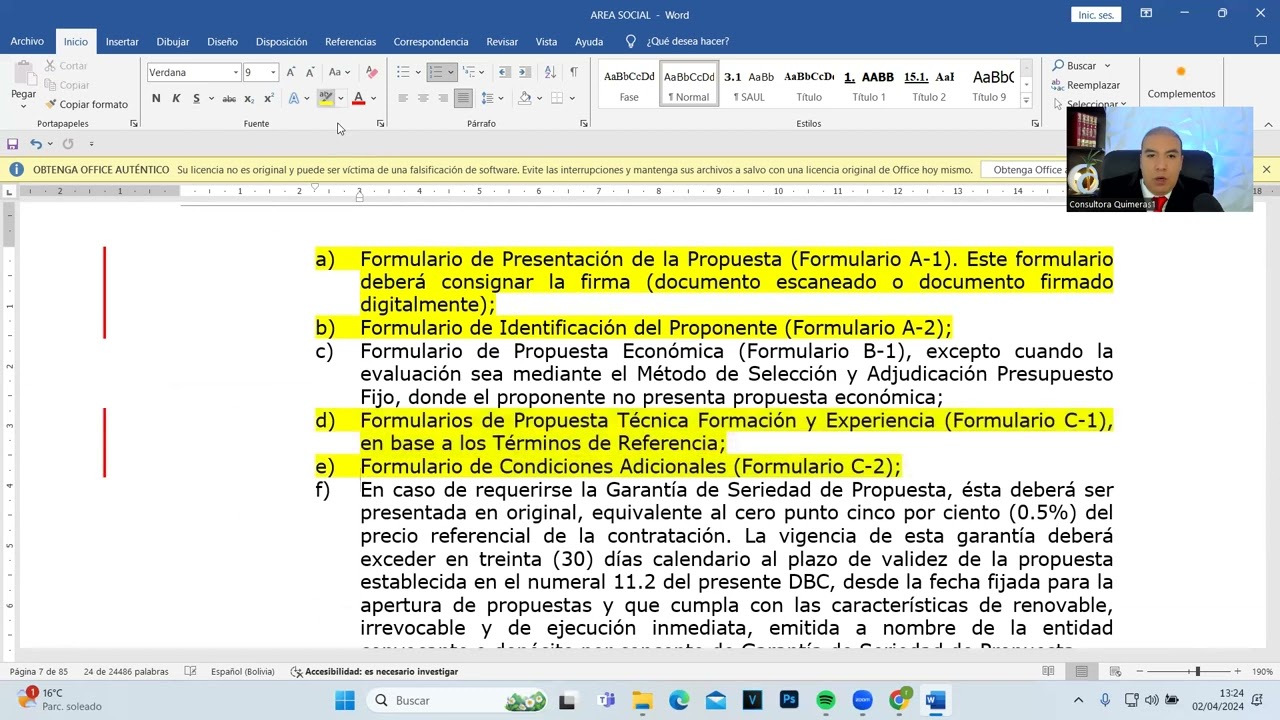Toggle strikethrough (abc) formatting

[x=229, y=98]
